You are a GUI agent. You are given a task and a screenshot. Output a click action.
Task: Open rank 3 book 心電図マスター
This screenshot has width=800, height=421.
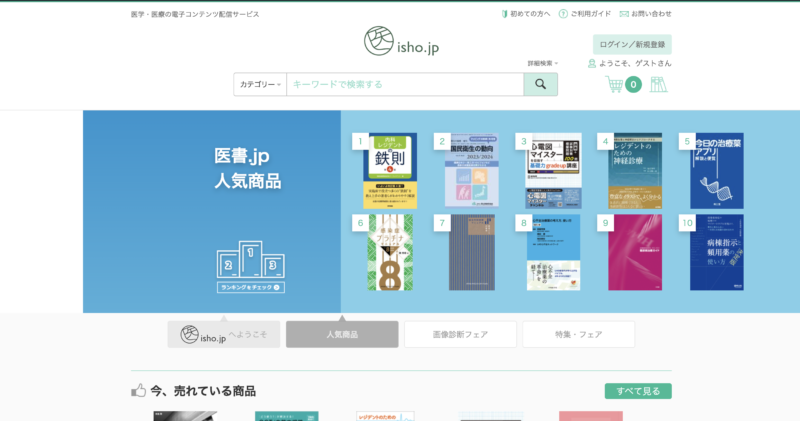[554, 171]
